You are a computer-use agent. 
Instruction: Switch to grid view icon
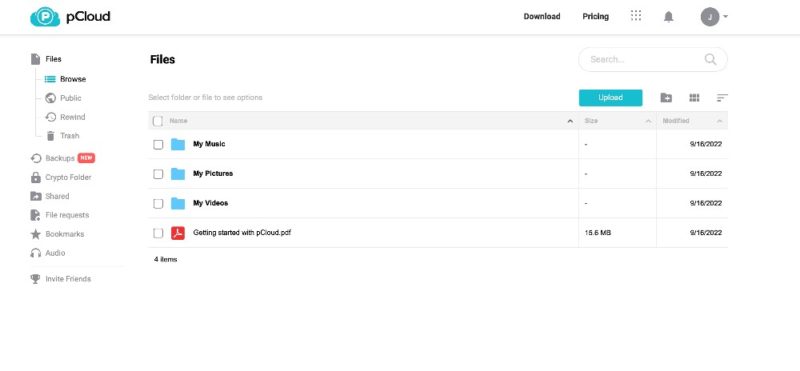pyautogui.click(x=694, y=97)
